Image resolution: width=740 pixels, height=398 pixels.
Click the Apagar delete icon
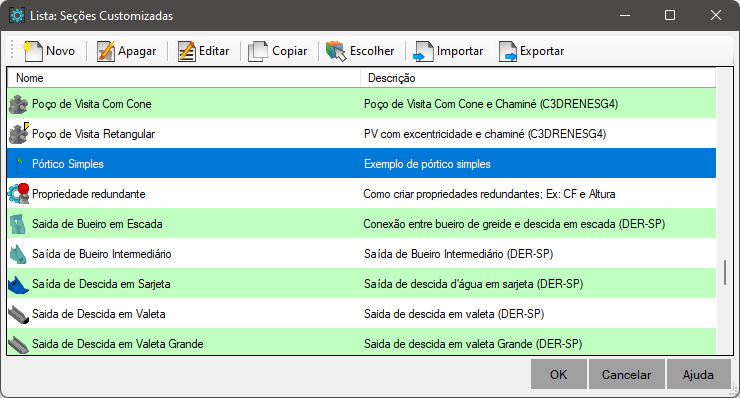(106, 51)
